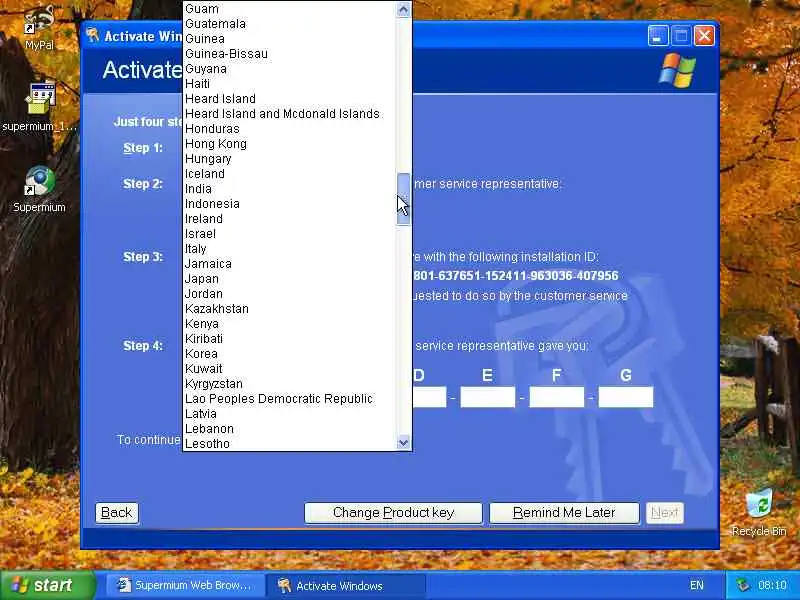Select Guatemala in the country list
This screenshot has height=600, width=800.
click(x=290, y=24)
